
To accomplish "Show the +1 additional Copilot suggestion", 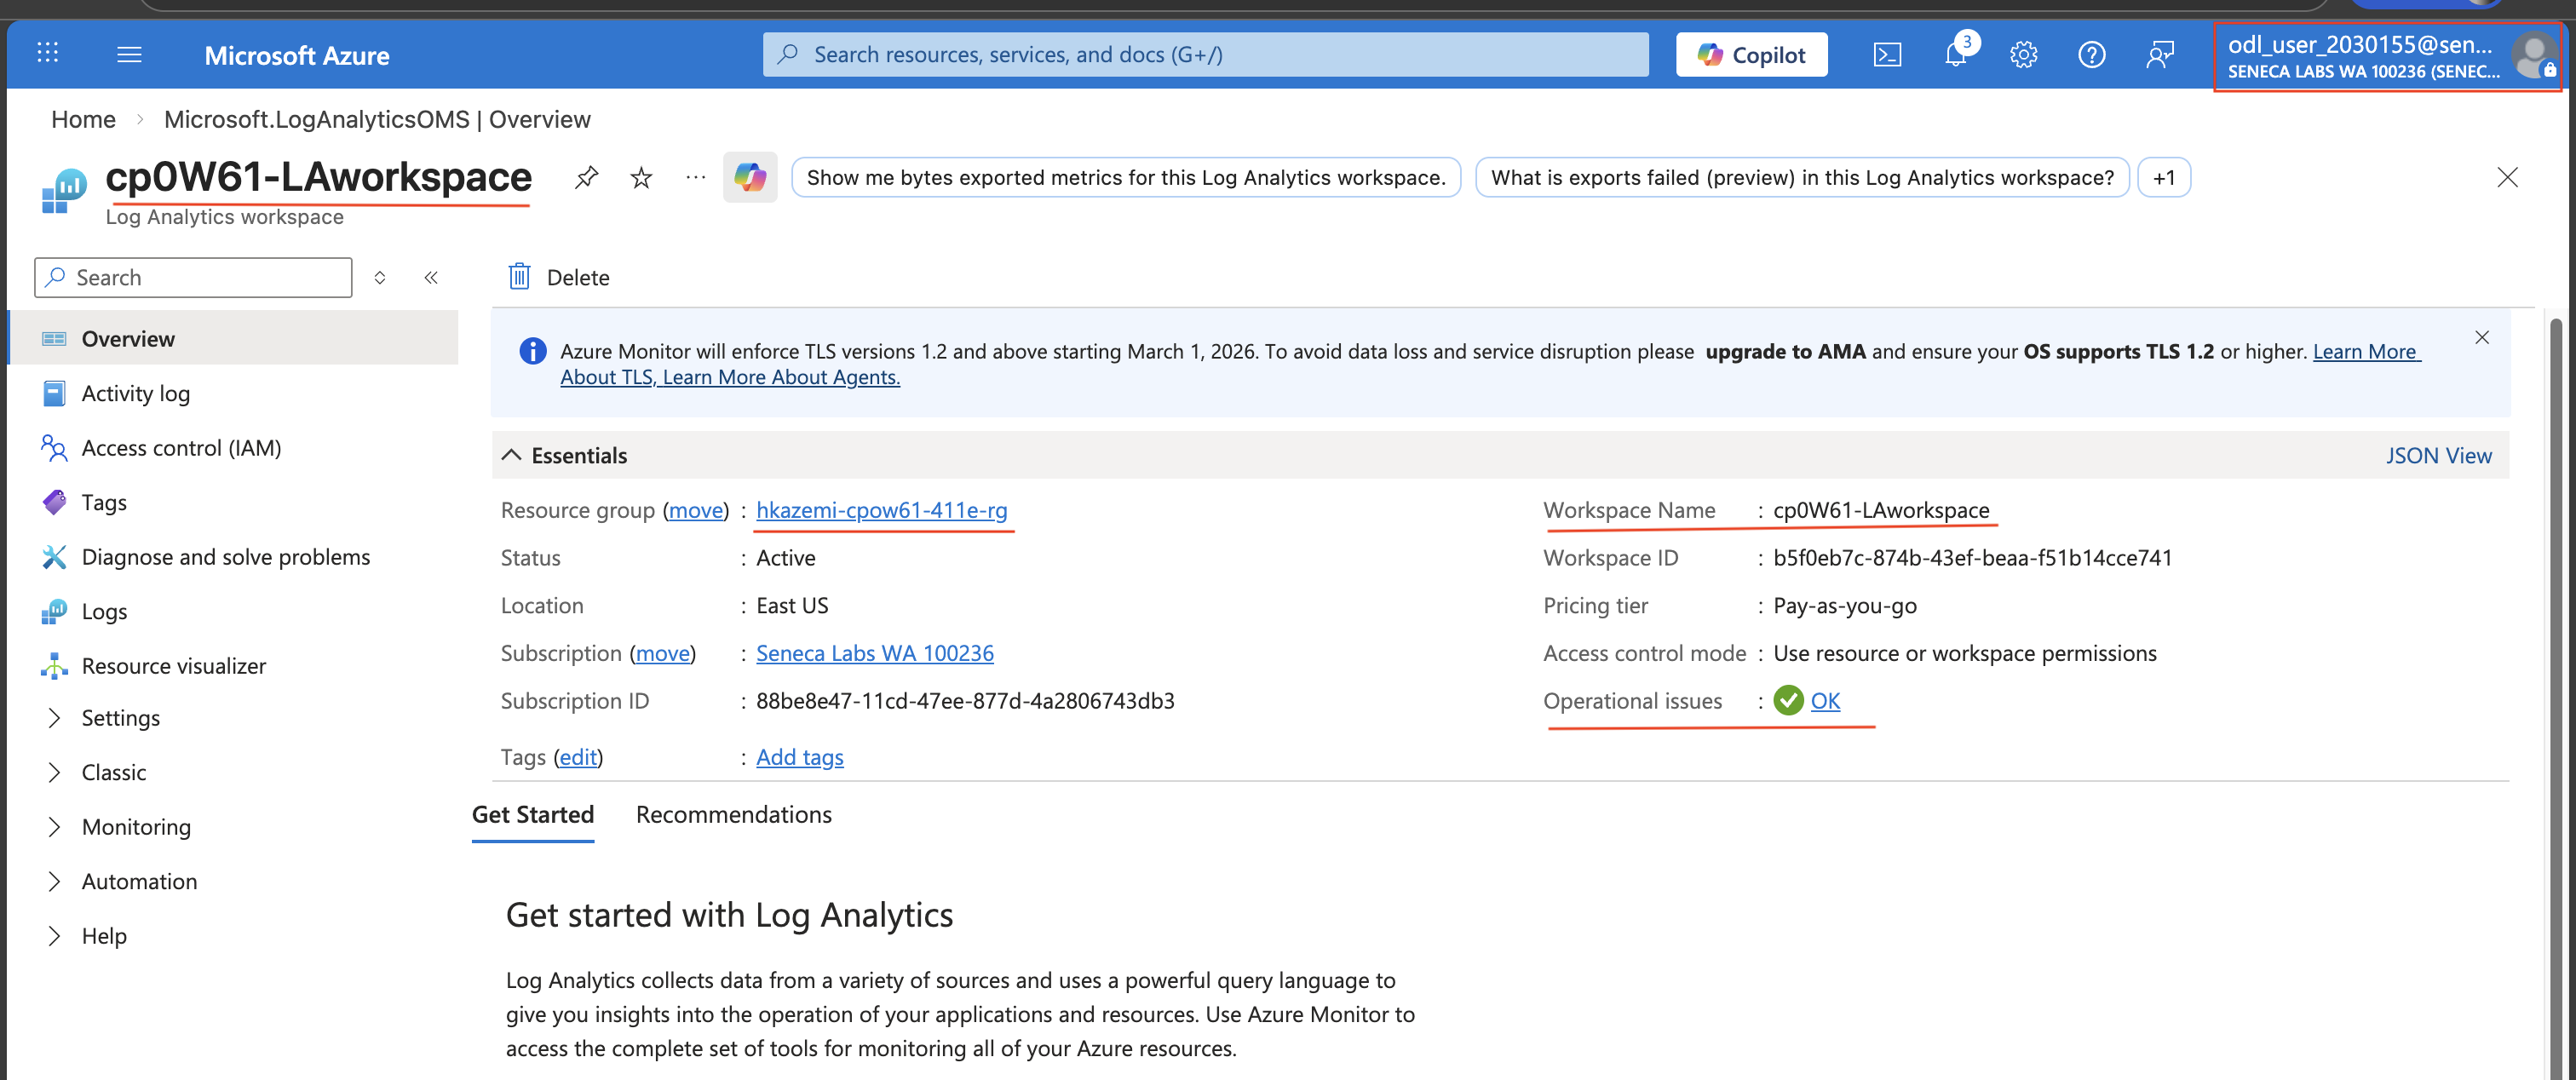I will coord(2163,178).
